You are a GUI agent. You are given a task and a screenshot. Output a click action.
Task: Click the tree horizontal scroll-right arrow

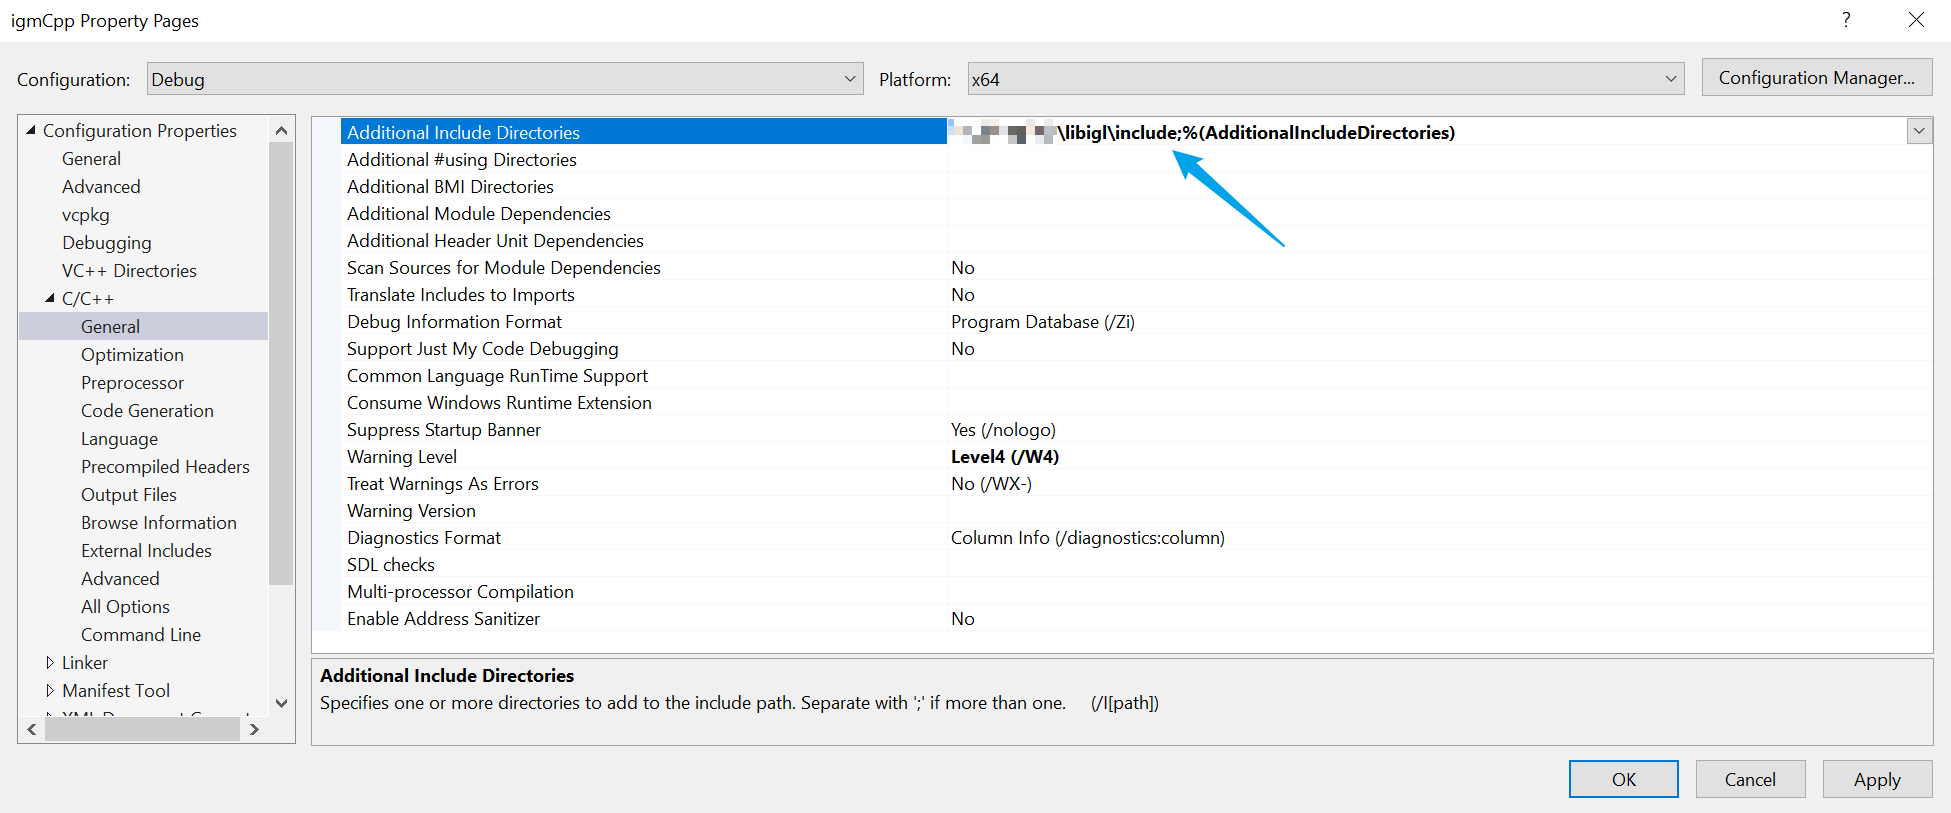point(254,729)
